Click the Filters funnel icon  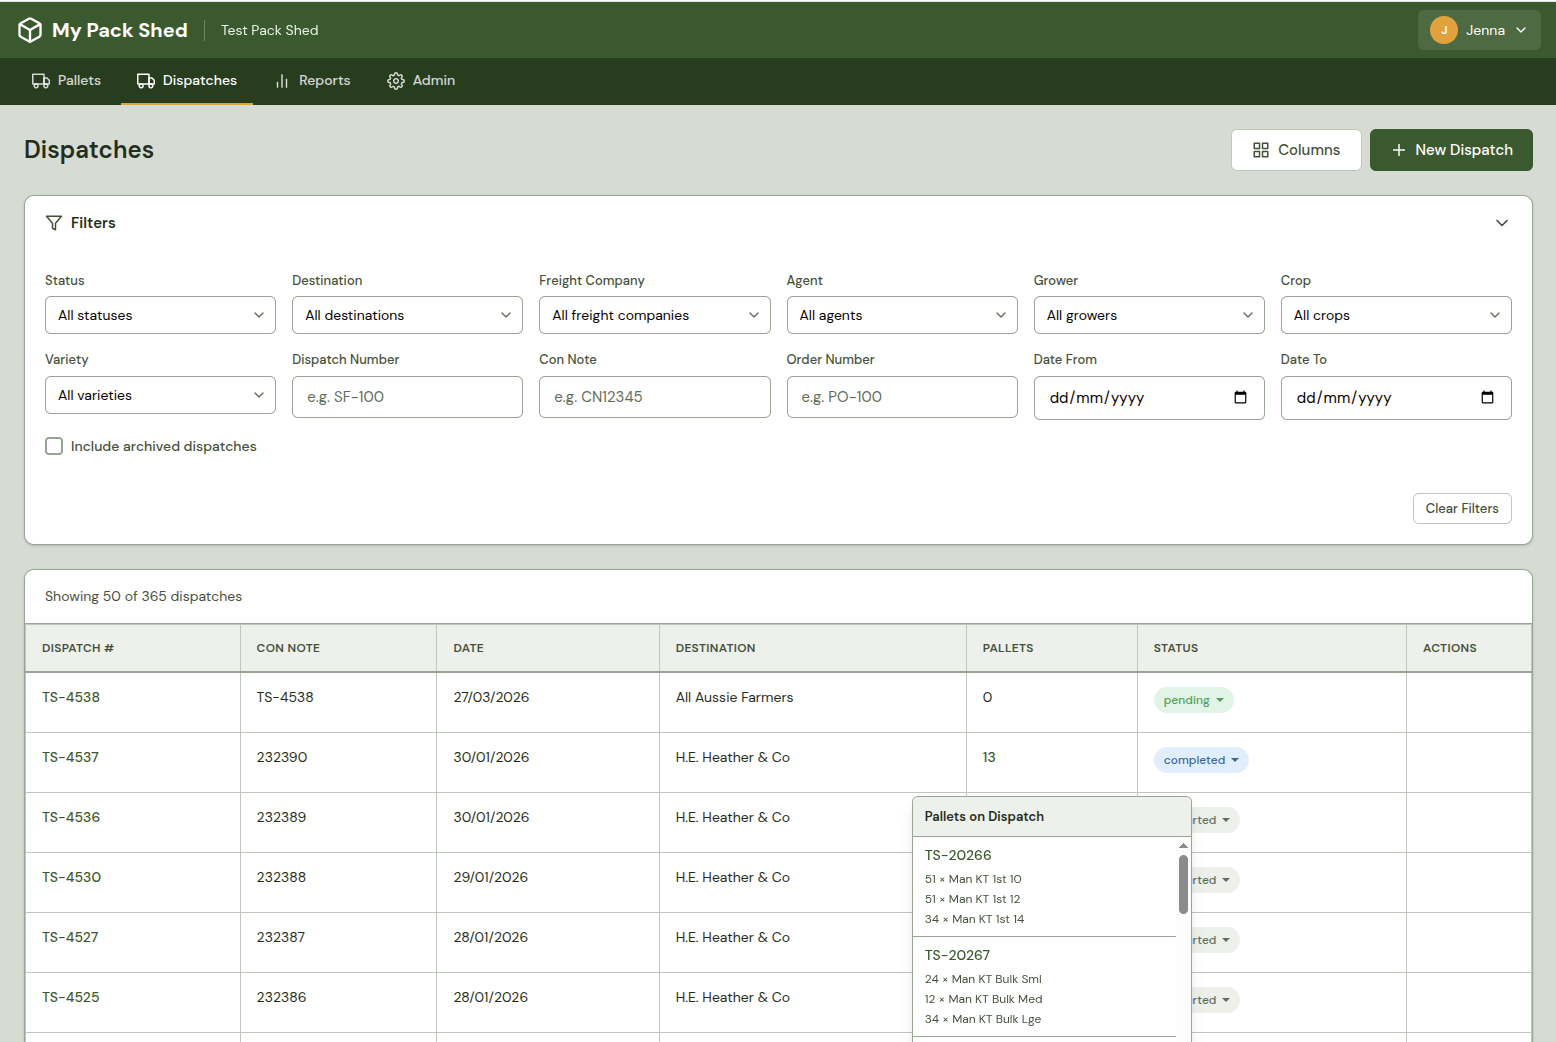[x=54, y=223]
